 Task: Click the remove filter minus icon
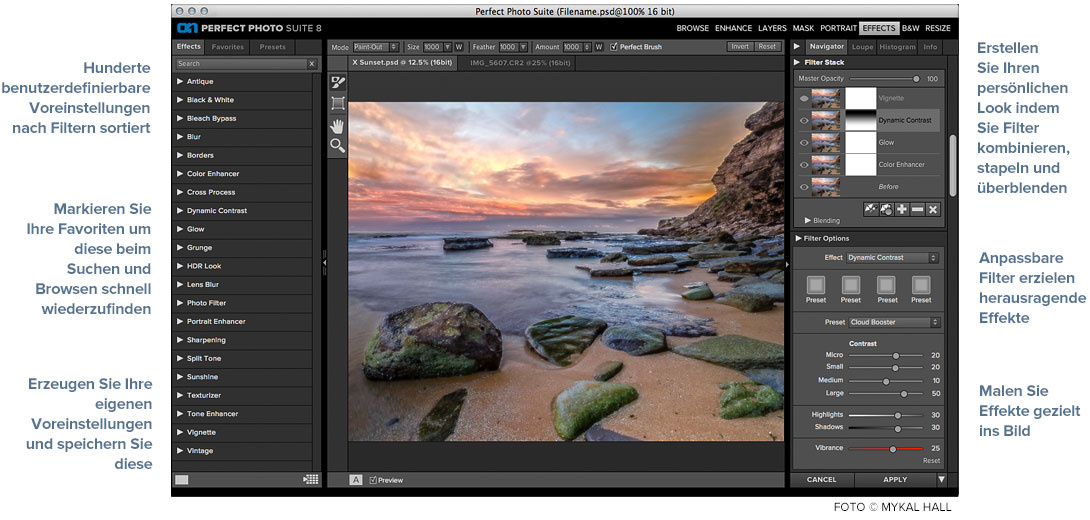point(915,209)
